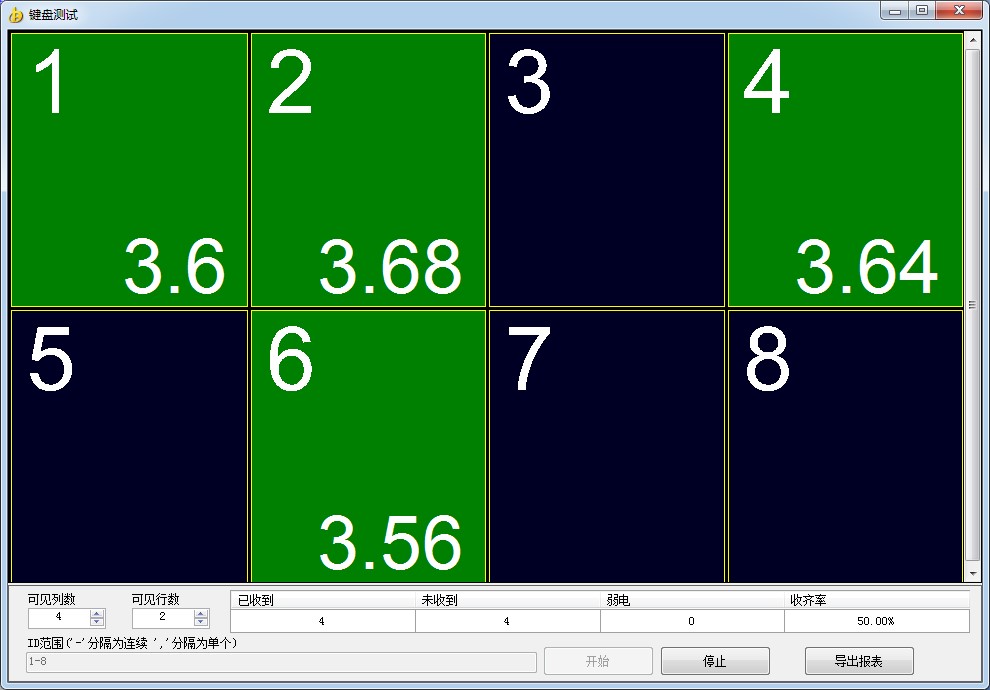The height and width of the screenshot is (690, 990).
Task: Decrease the 可见行数 value with down arrow
Action: click(201, 622)
